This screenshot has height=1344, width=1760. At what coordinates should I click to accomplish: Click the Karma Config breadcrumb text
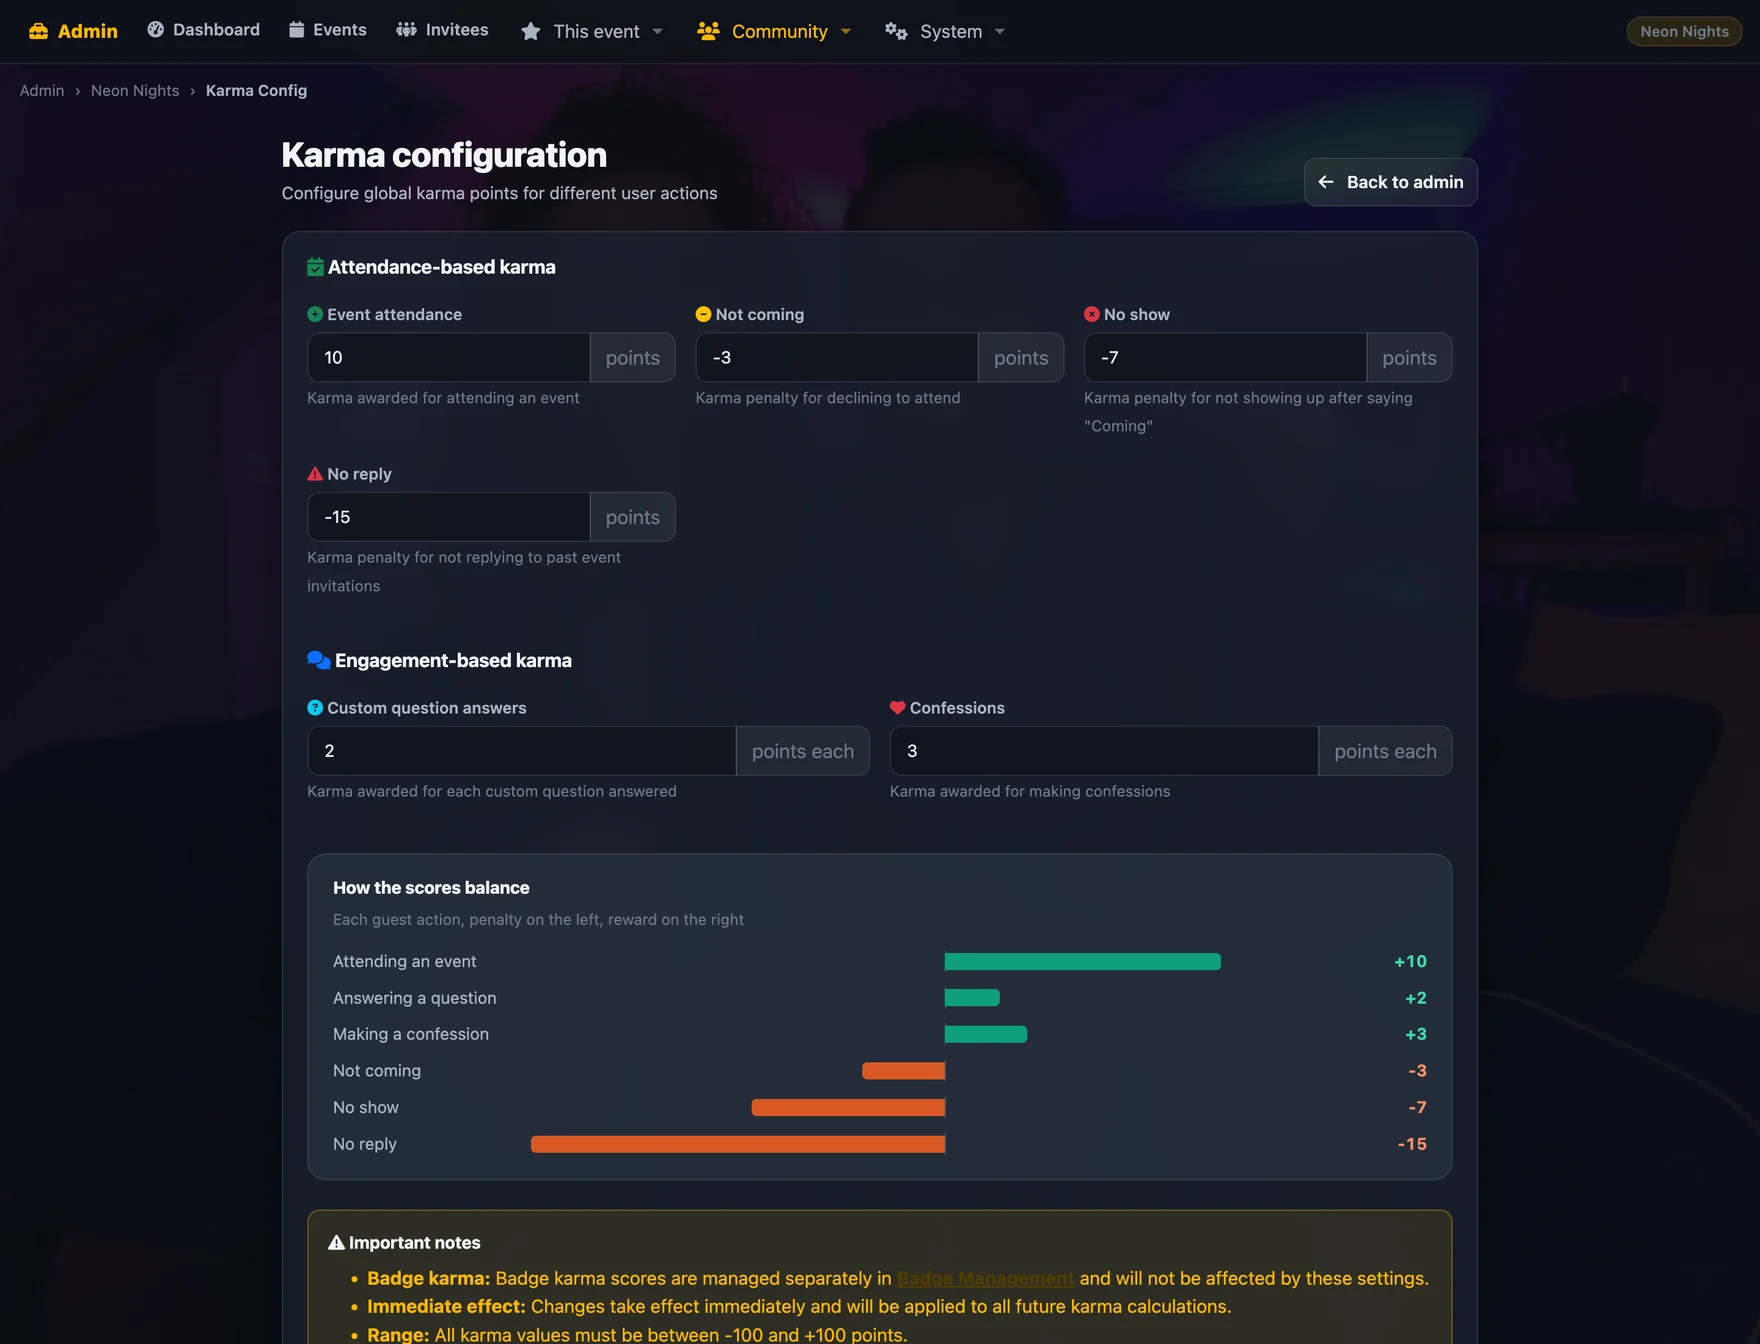256,90
